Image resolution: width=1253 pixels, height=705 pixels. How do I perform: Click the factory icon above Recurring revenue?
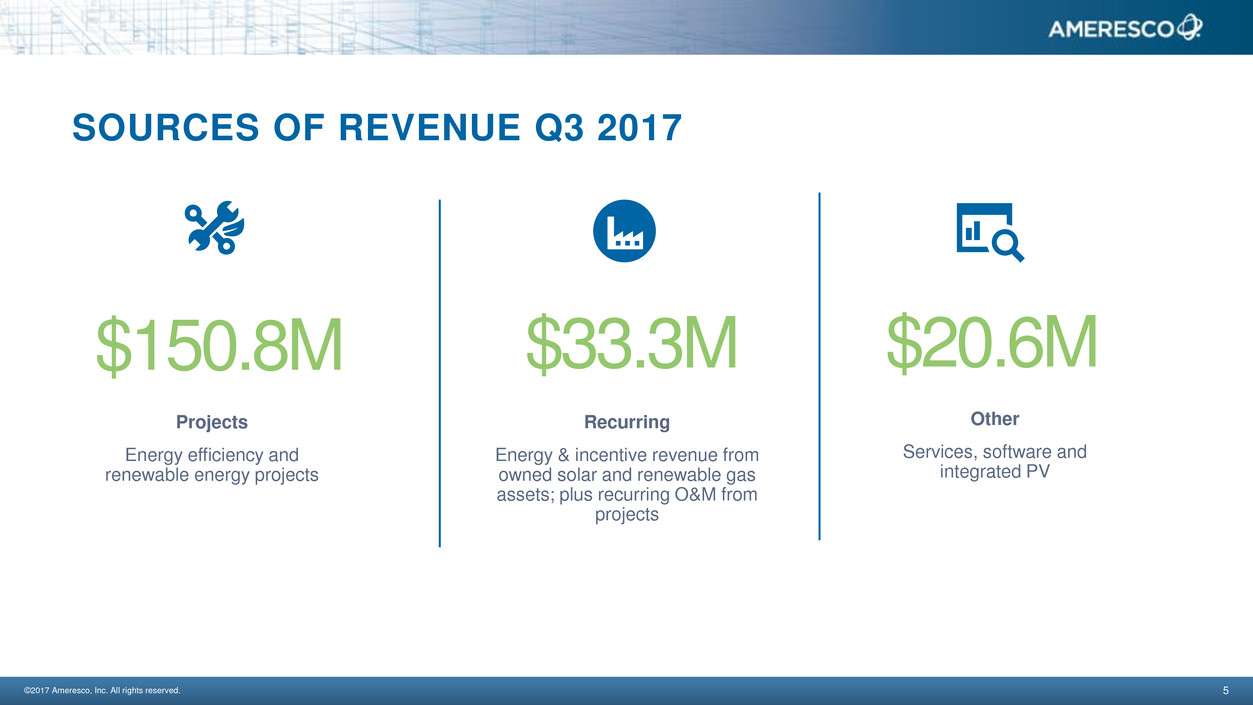[x=624, y=231]
